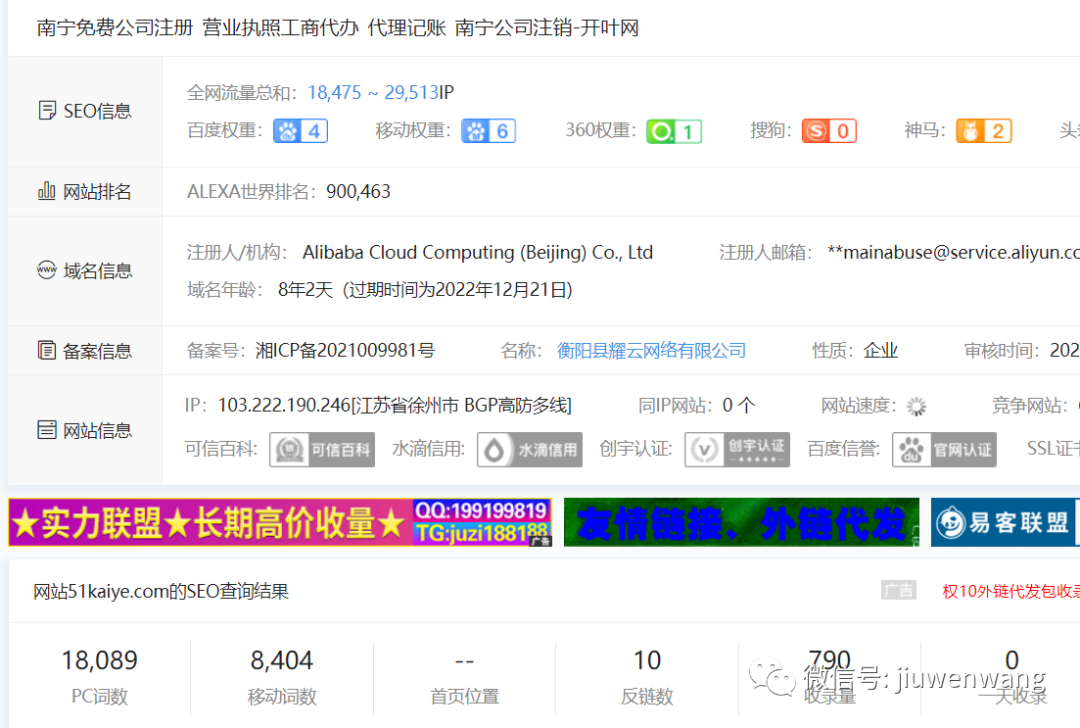Viewport: 1080px width, 728px height.
Task: Click the Baidu weight badge showing 4
Action: [x=300, y=131]
